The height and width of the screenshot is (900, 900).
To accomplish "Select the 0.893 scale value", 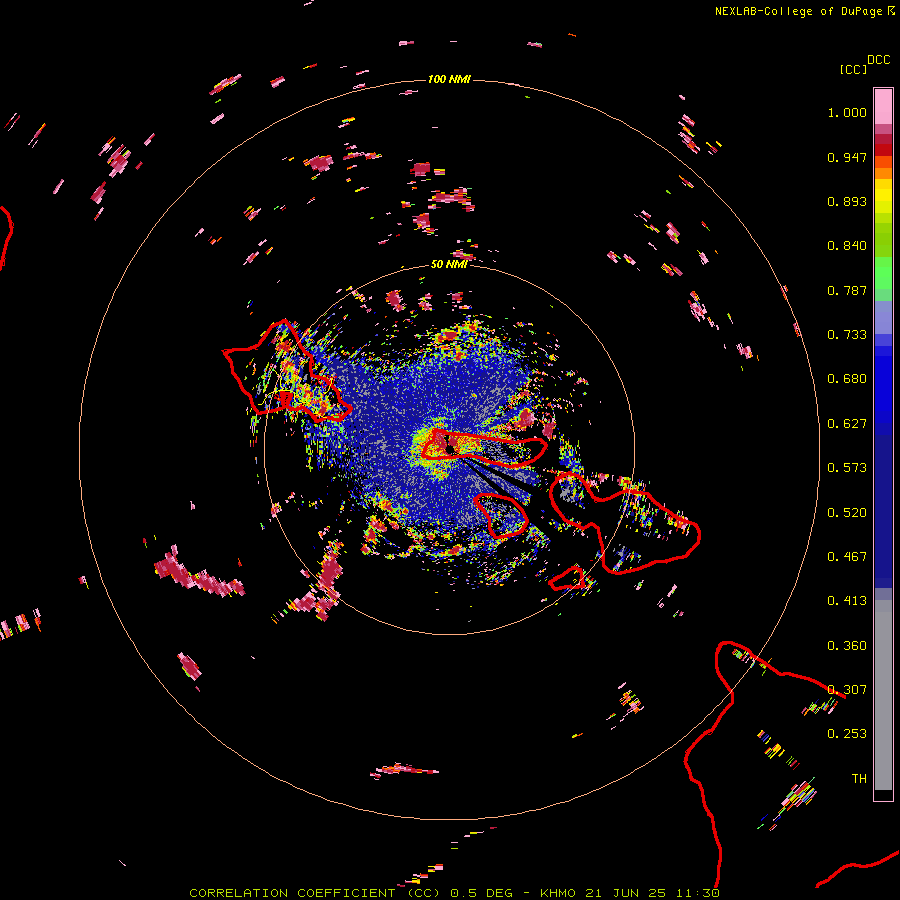I will click(x=847, y=201).
